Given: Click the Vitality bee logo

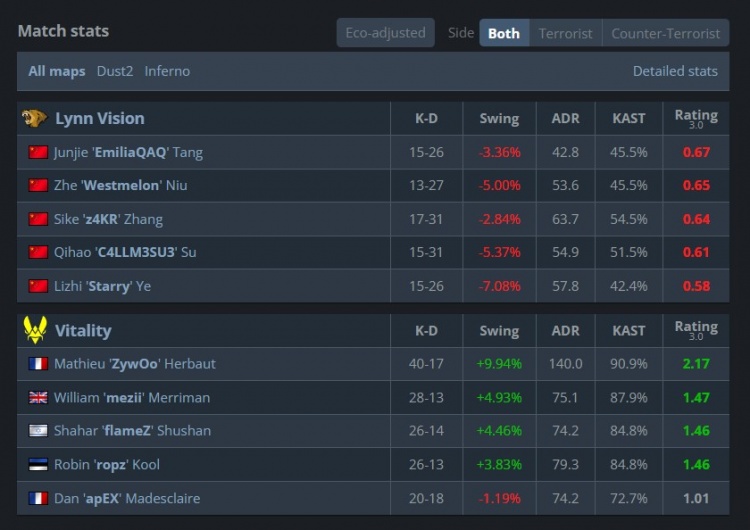Looking at the screenshot, I should (35, 330).
